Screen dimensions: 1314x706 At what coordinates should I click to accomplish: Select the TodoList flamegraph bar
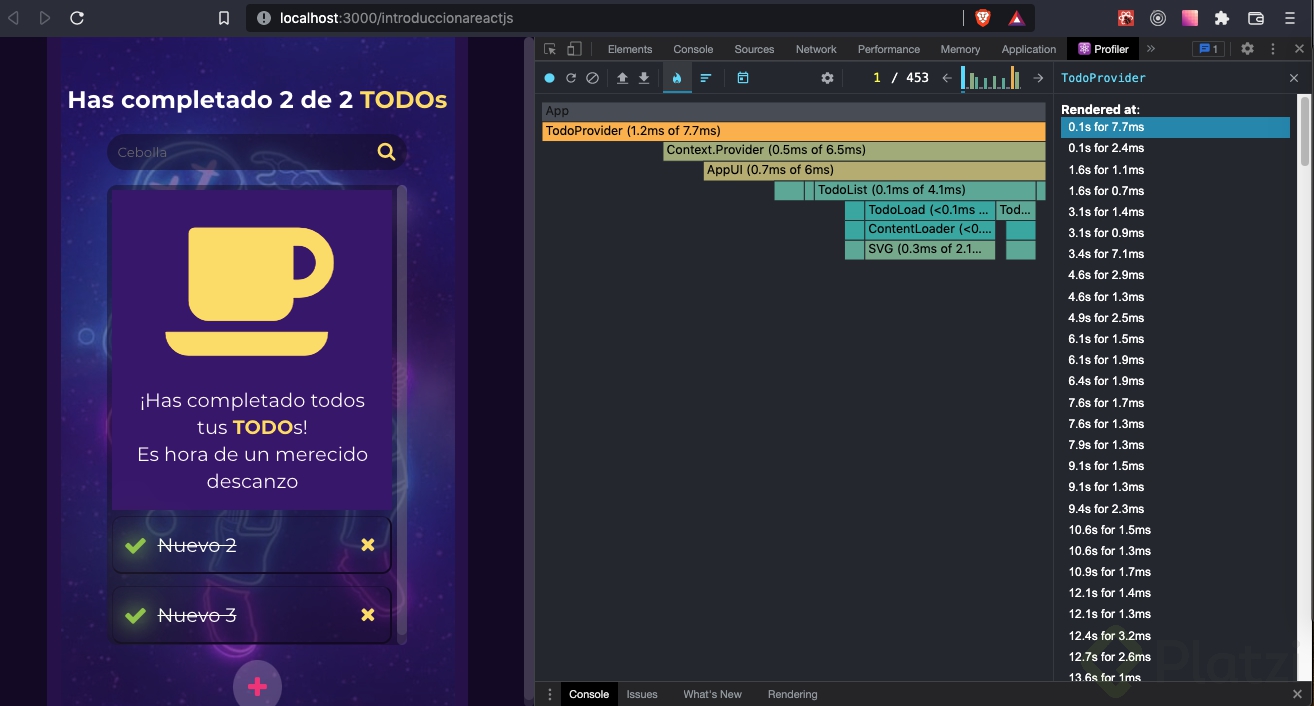(x=925, y=190)
